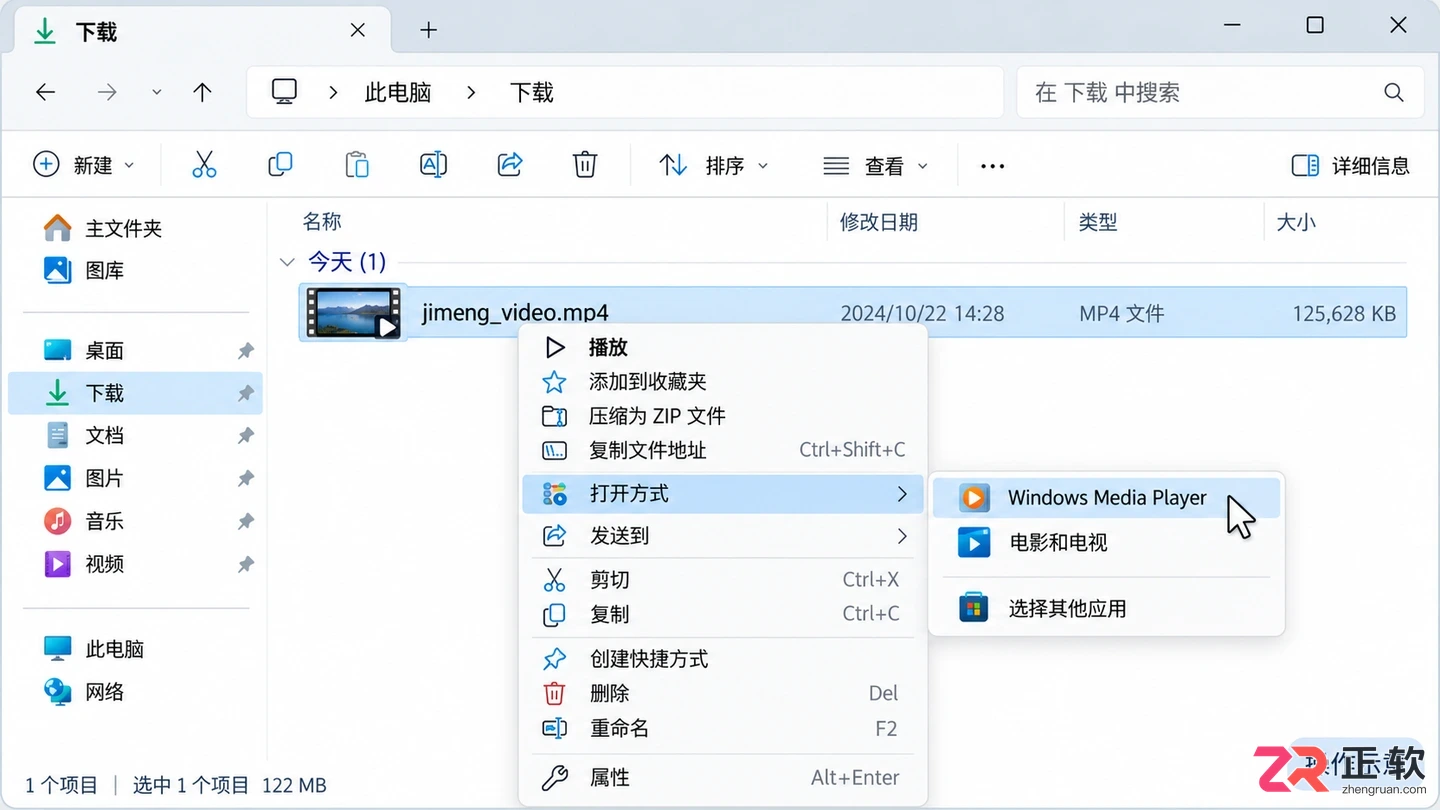This screenshot has width=1440, height=810.
Task: Open with 电影和电视
Action: (1106, 543)
